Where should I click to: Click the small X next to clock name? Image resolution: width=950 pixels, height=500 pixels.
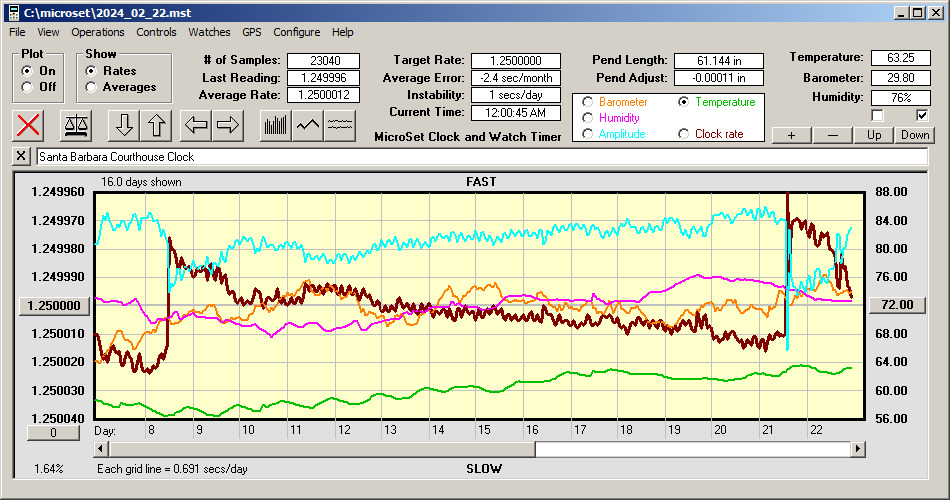coord(21,156)
